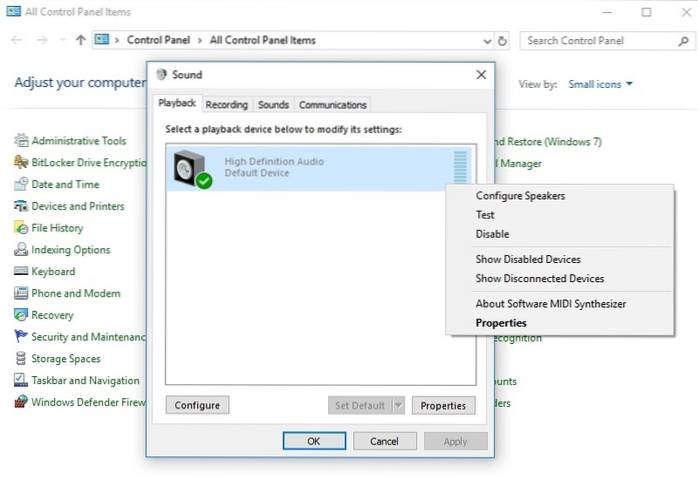Click the Phone and Modem icon
Image resolution: width=698 pixels, height=479 pixels.
tap(21, 293)
